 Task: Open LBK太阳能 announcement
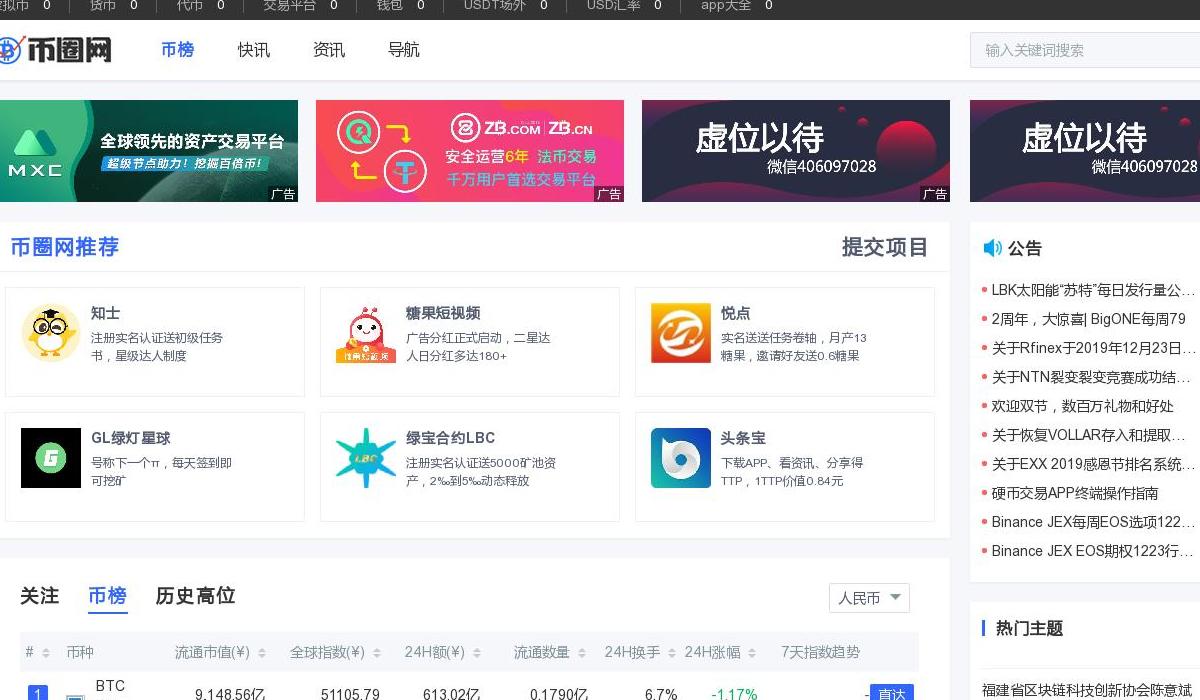1093,290
